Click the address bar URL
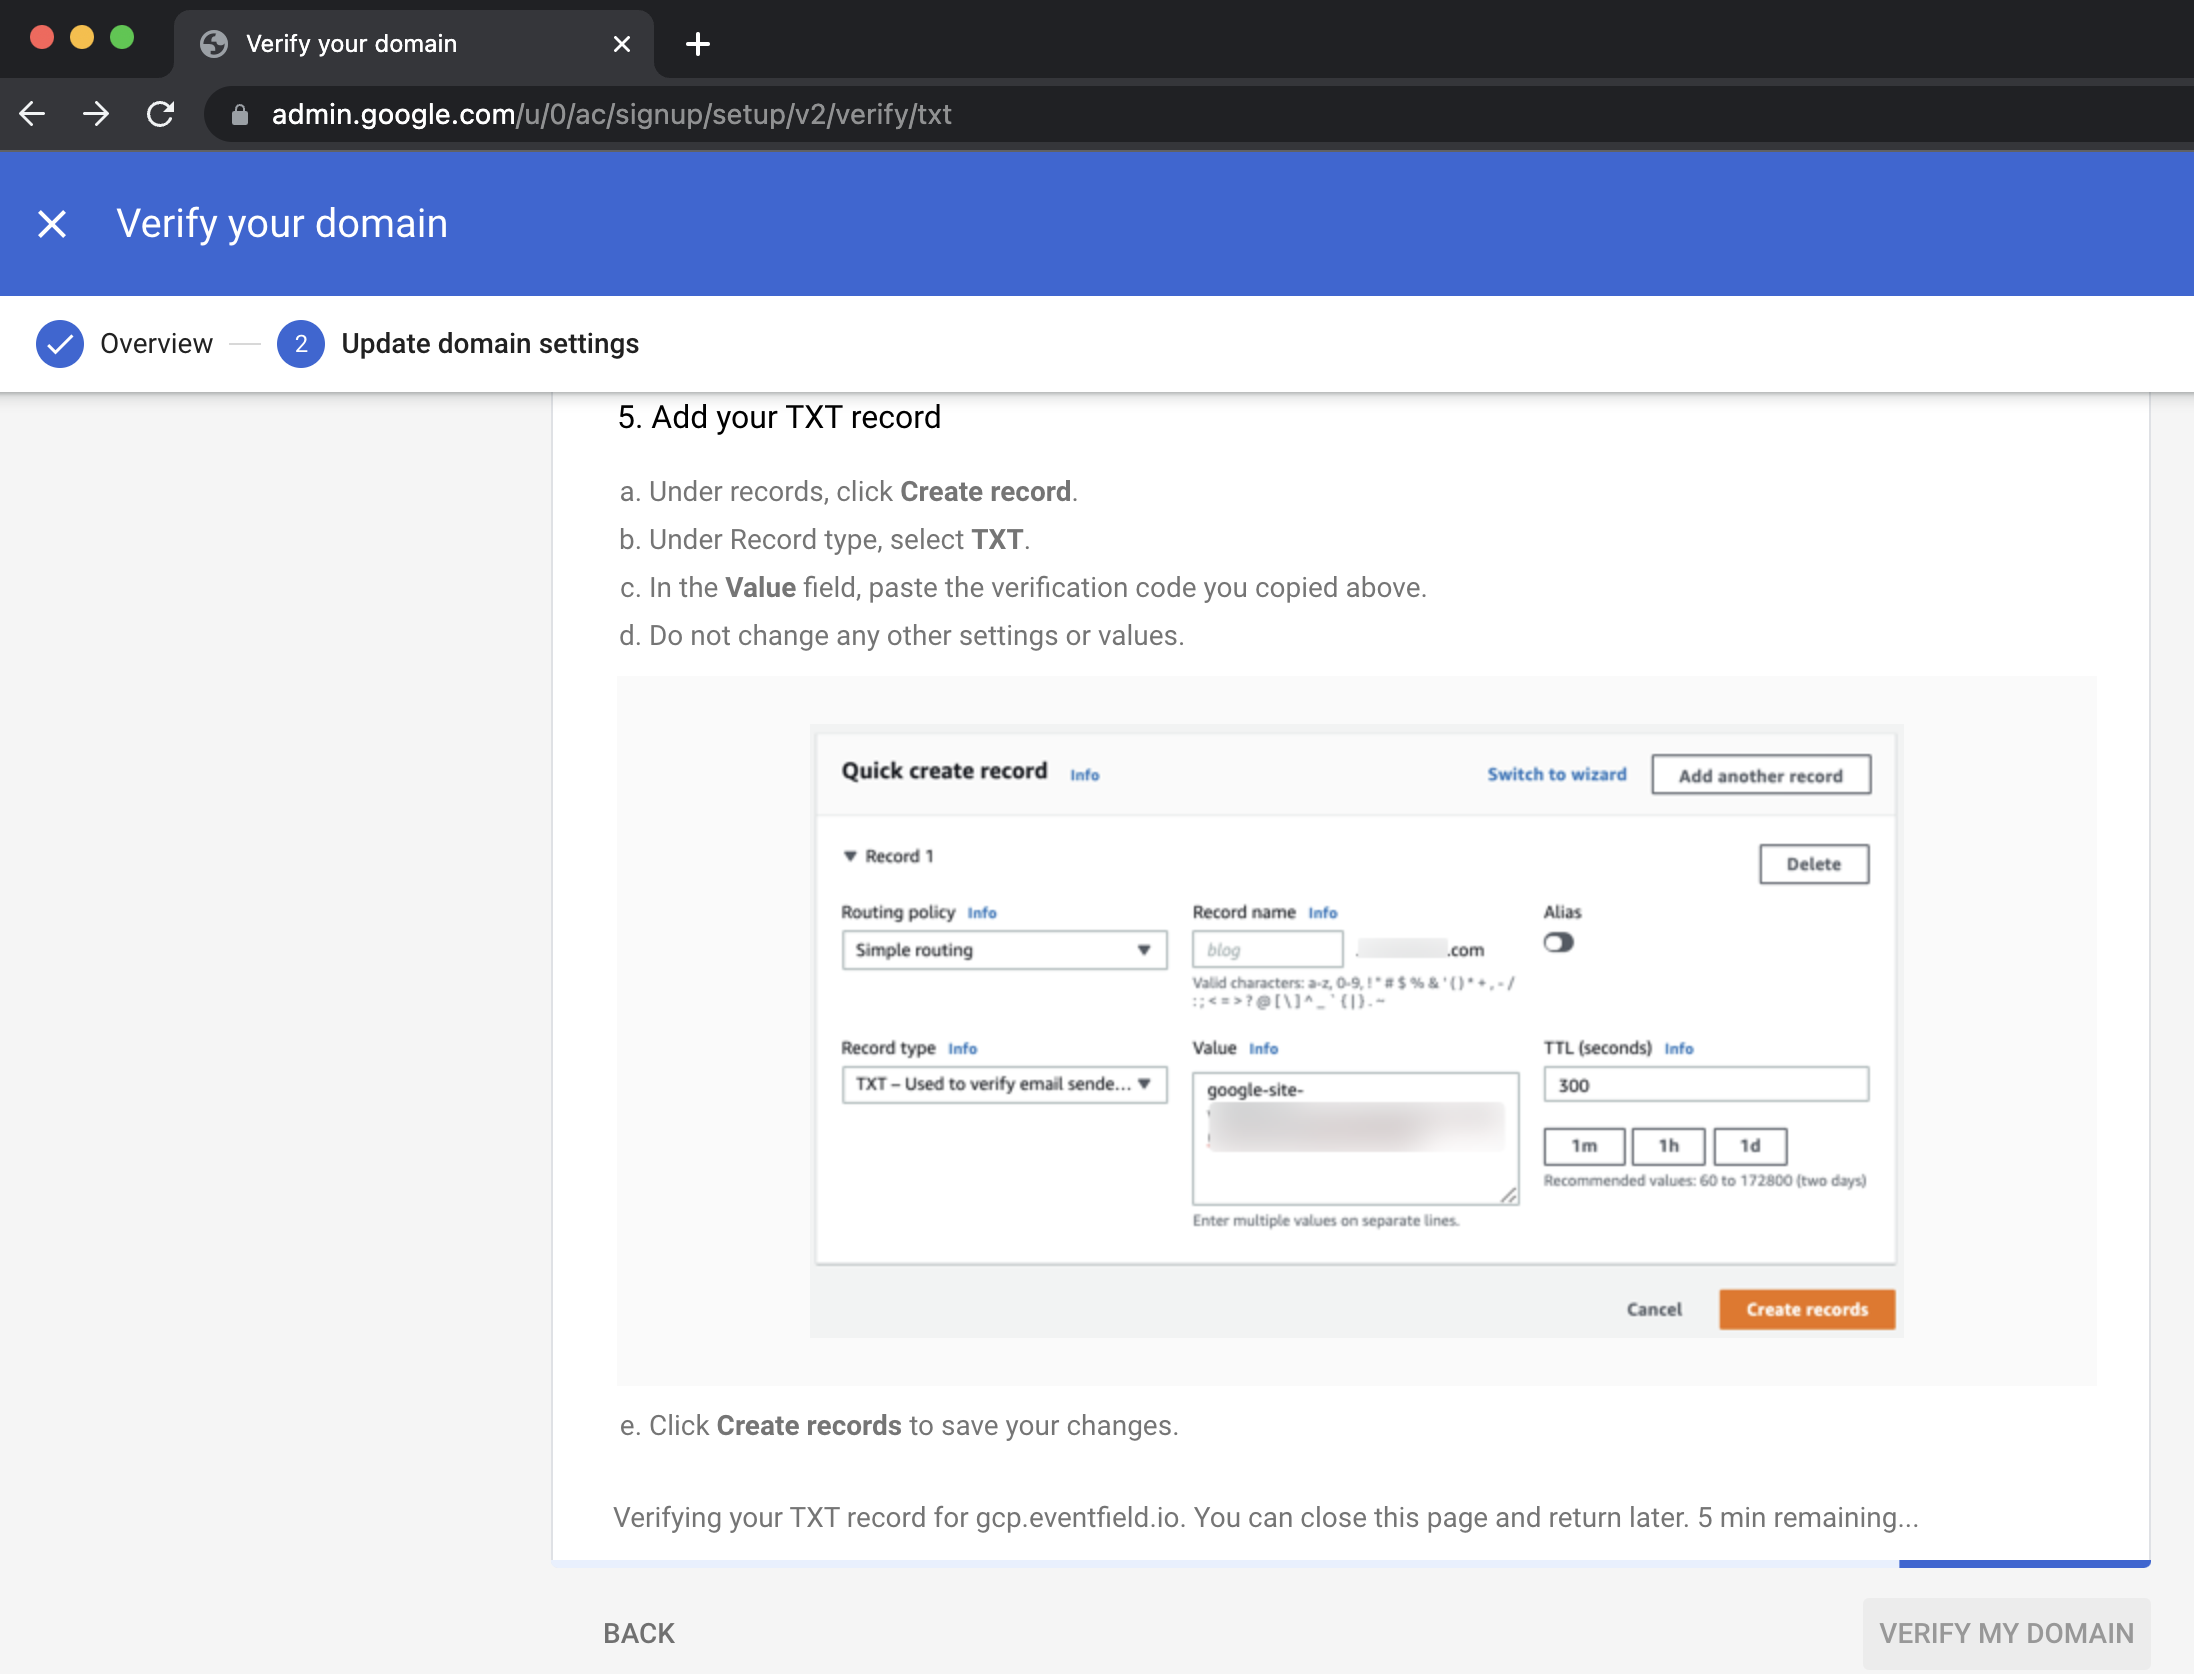Screen dimensions: 2194x1674 click(611, 114)
